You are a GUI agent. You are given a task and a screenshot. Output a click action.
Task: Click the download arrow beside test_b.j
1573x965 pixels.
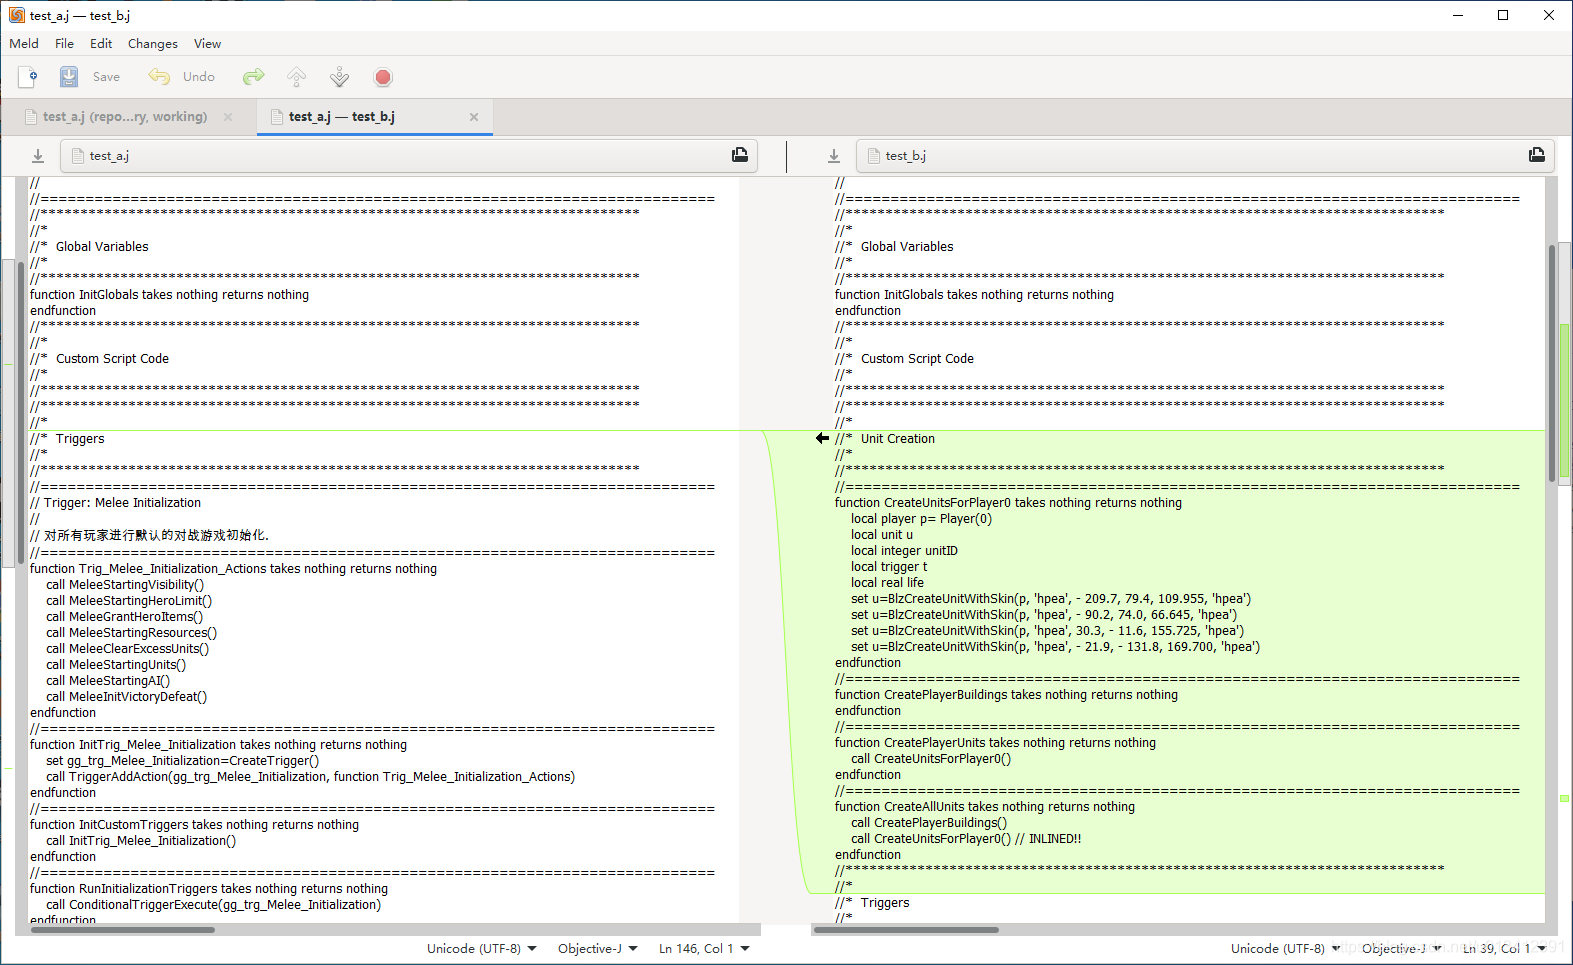coord(834,156)
